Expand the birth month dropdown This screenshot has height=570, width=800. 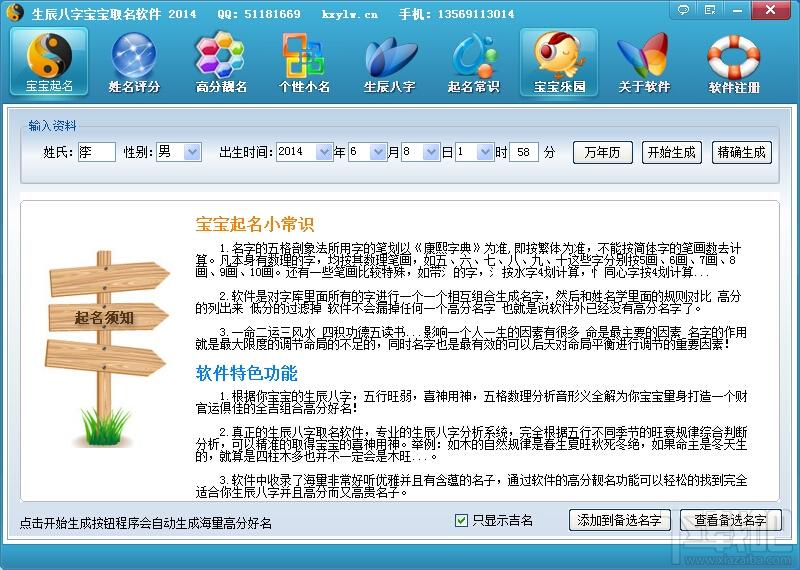coord(378,152)
